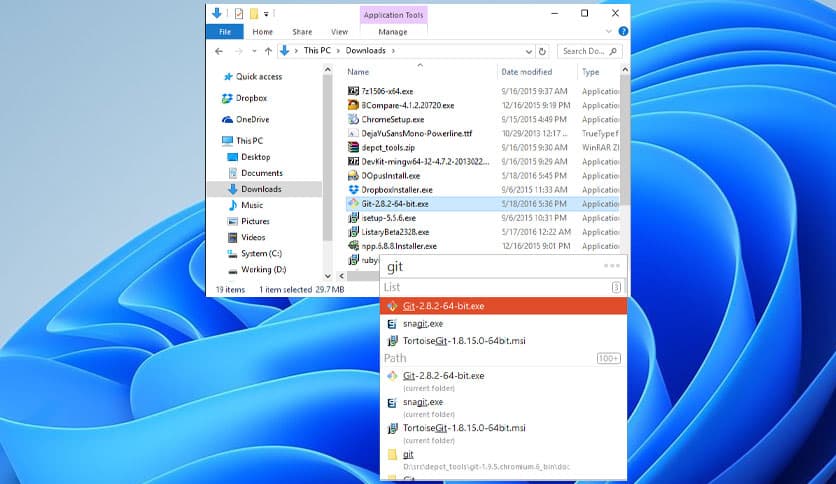Switch to the Share ribbon tab
The width and height of the screenshot is (836, 484).
pos(302,32)
